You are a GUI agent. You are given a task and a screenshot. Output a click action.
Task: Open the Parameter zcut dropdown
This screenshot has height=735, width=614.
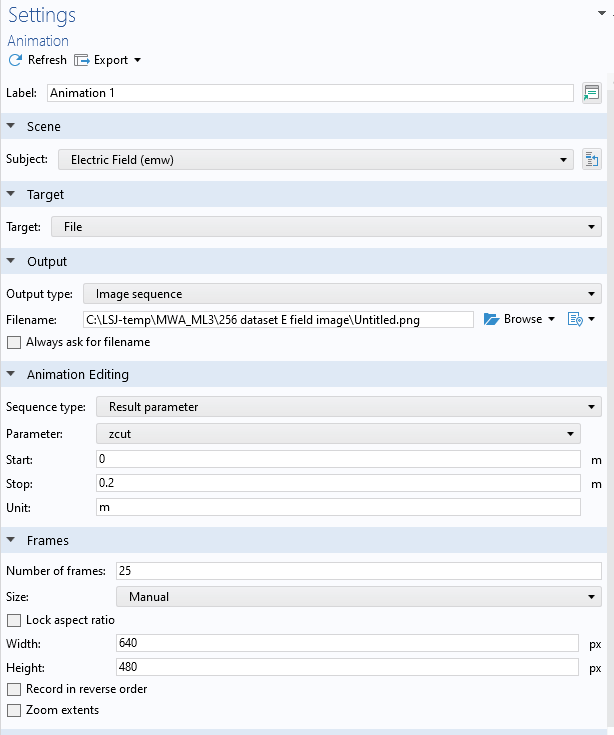338,433
